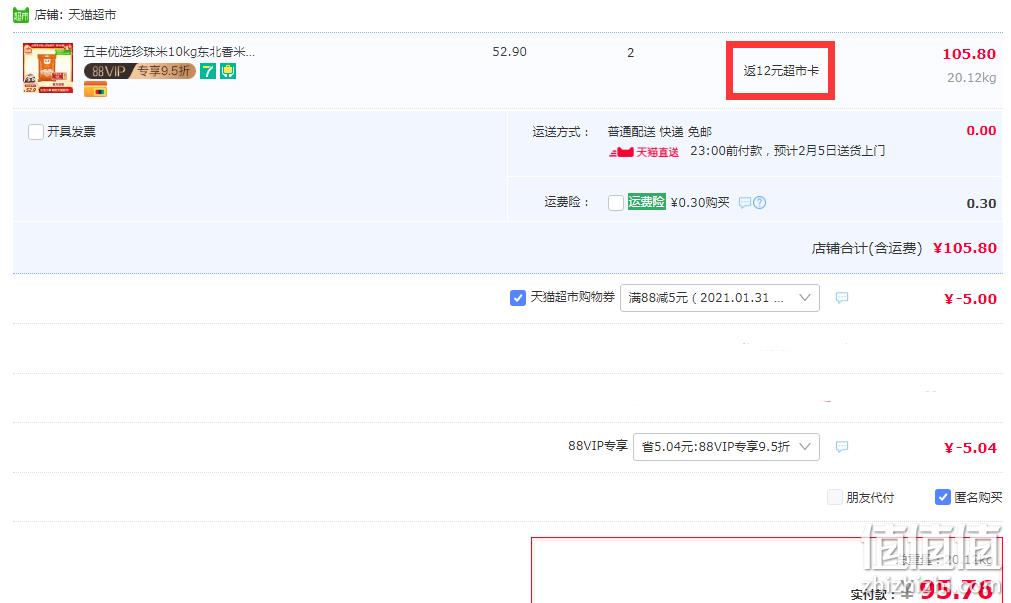Image resolution: width=1011 pixels, height=603 pixels.
Task: Click the green 运费险 badge
Action: pyautogui.click(x=646, y=202)
